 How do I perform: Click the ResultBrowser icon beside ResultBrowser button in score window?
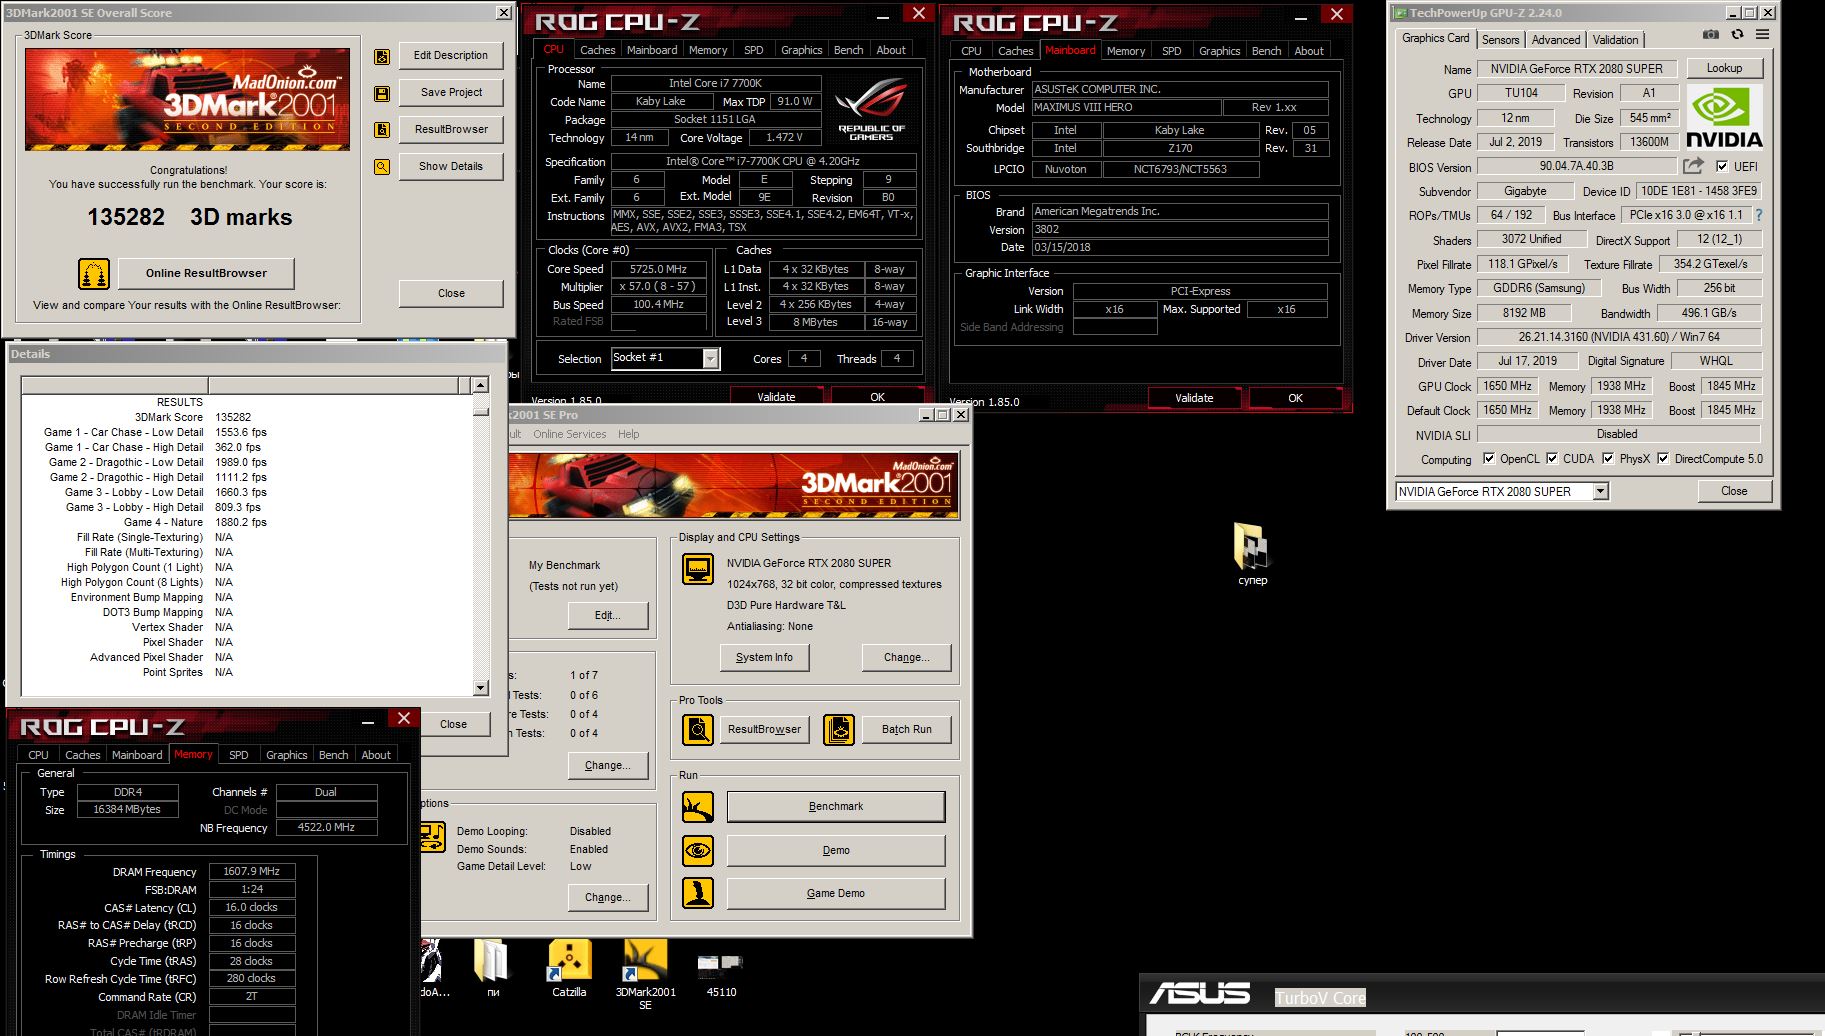click(382, 130)
